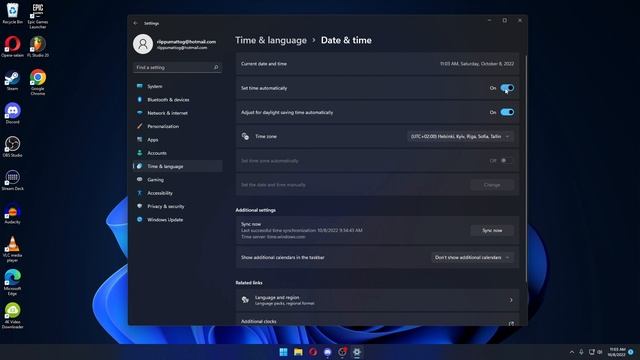The width and height of the screenshot is (640, 360).
Task: Click the Sync now button
Action: [492, 231]
